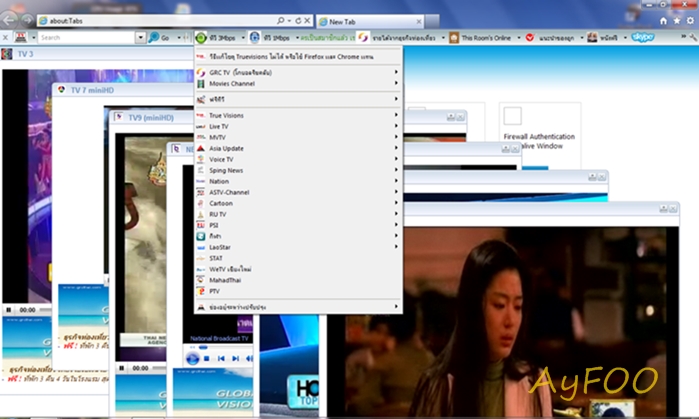
Task: Choose Live TV from the menu
Action: click(x=299, y=126)
